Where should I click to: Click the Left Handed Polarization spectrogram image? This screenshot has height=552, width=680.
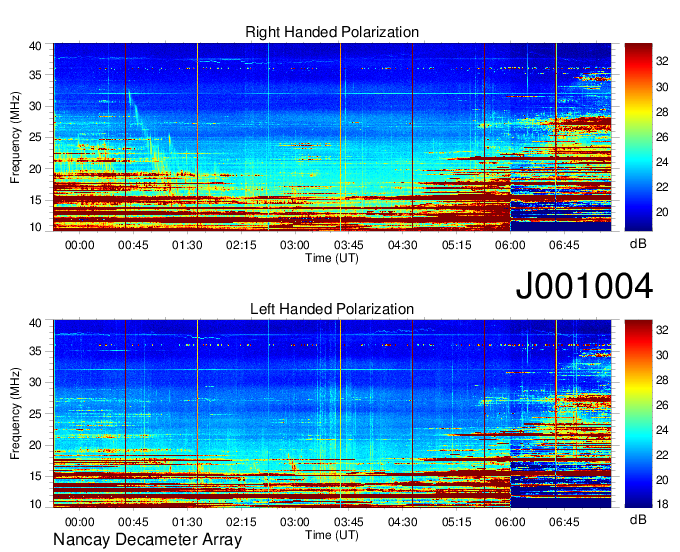(x=332, y=414)
